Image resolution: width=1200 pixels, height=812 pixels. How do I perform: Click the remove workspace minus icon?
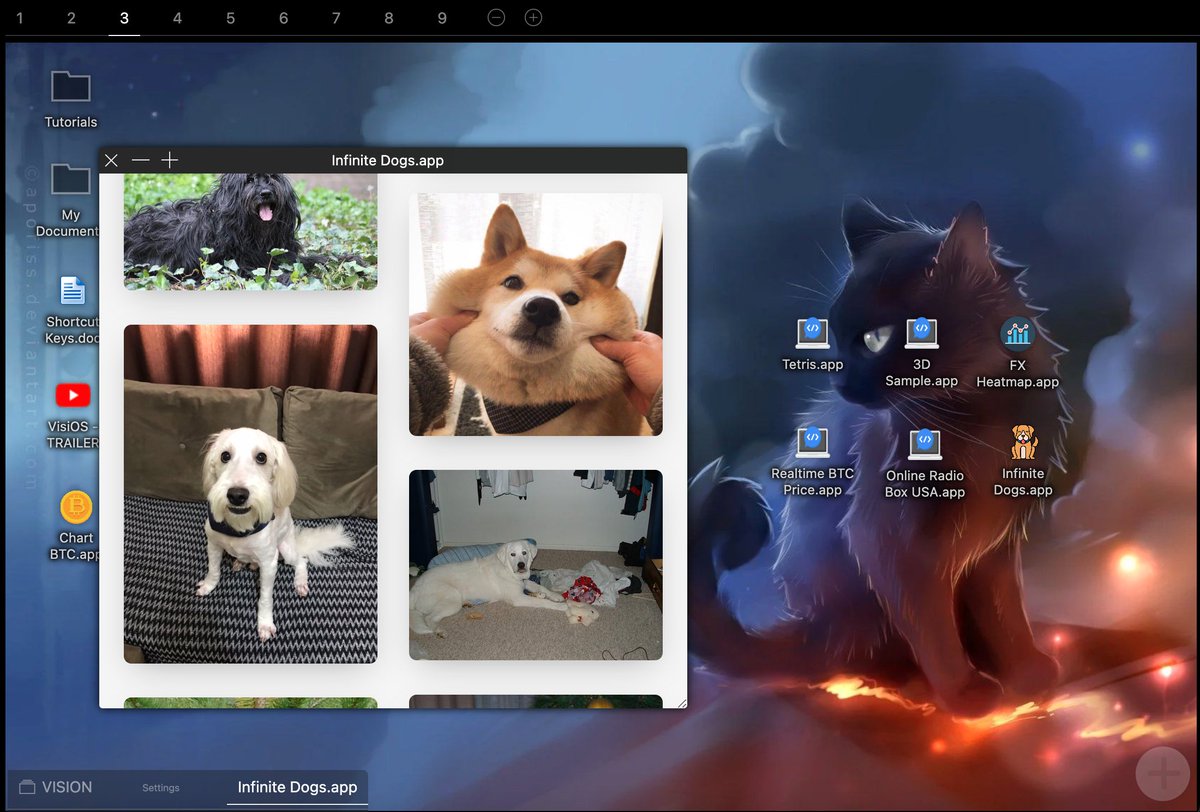click(x=496, y=18)
